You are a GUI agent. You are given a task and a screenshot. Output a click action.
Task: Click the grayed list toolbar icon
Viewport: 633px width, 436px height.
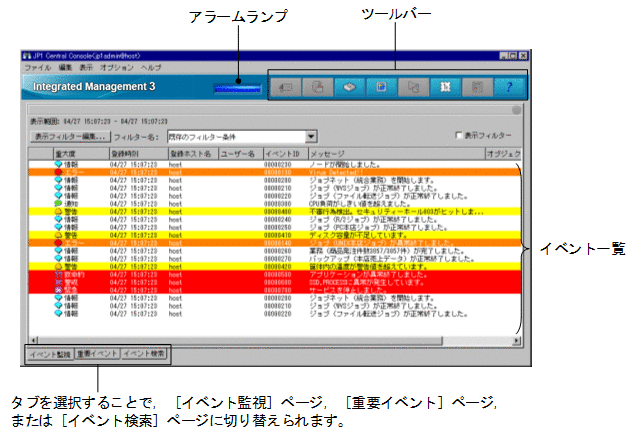477,87
